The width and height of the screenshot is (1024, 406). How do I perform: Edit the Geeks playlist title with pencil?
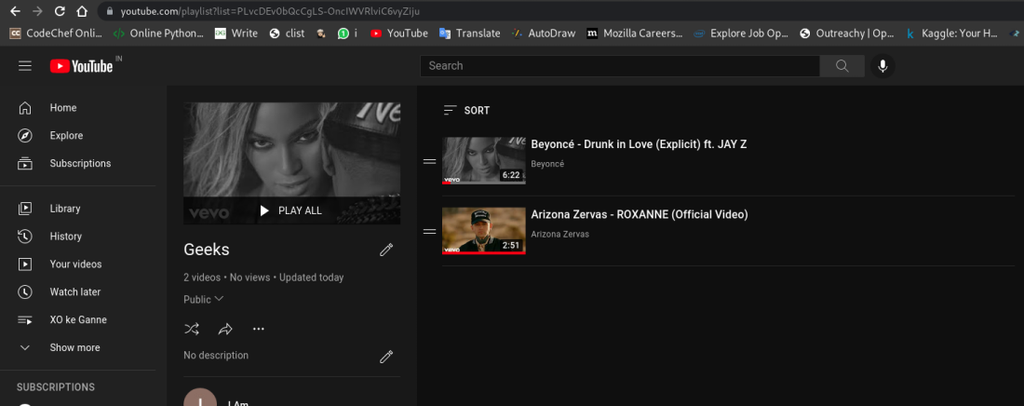point(387,249)
